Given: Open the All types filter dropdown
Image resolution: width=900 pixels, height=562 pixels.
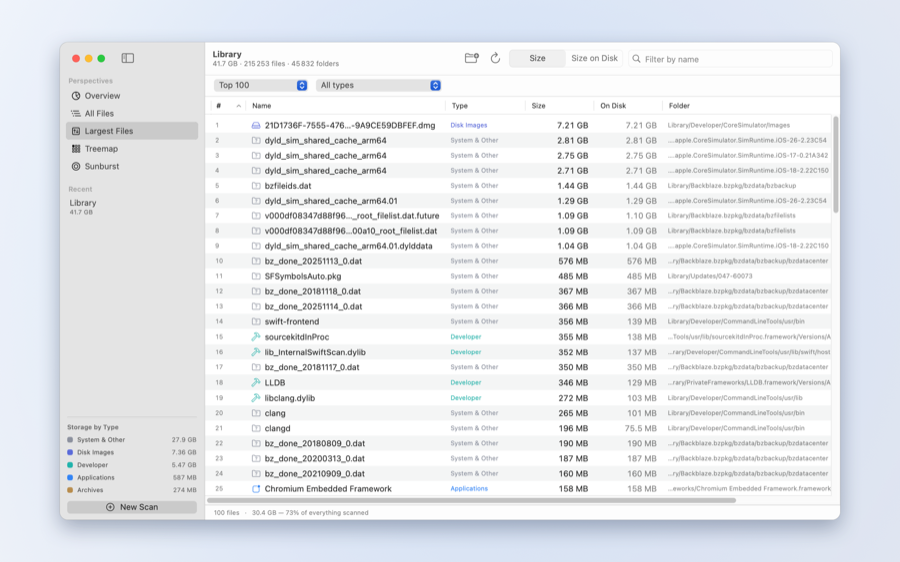Looking at the screenshot, I should tap(378, 85).
